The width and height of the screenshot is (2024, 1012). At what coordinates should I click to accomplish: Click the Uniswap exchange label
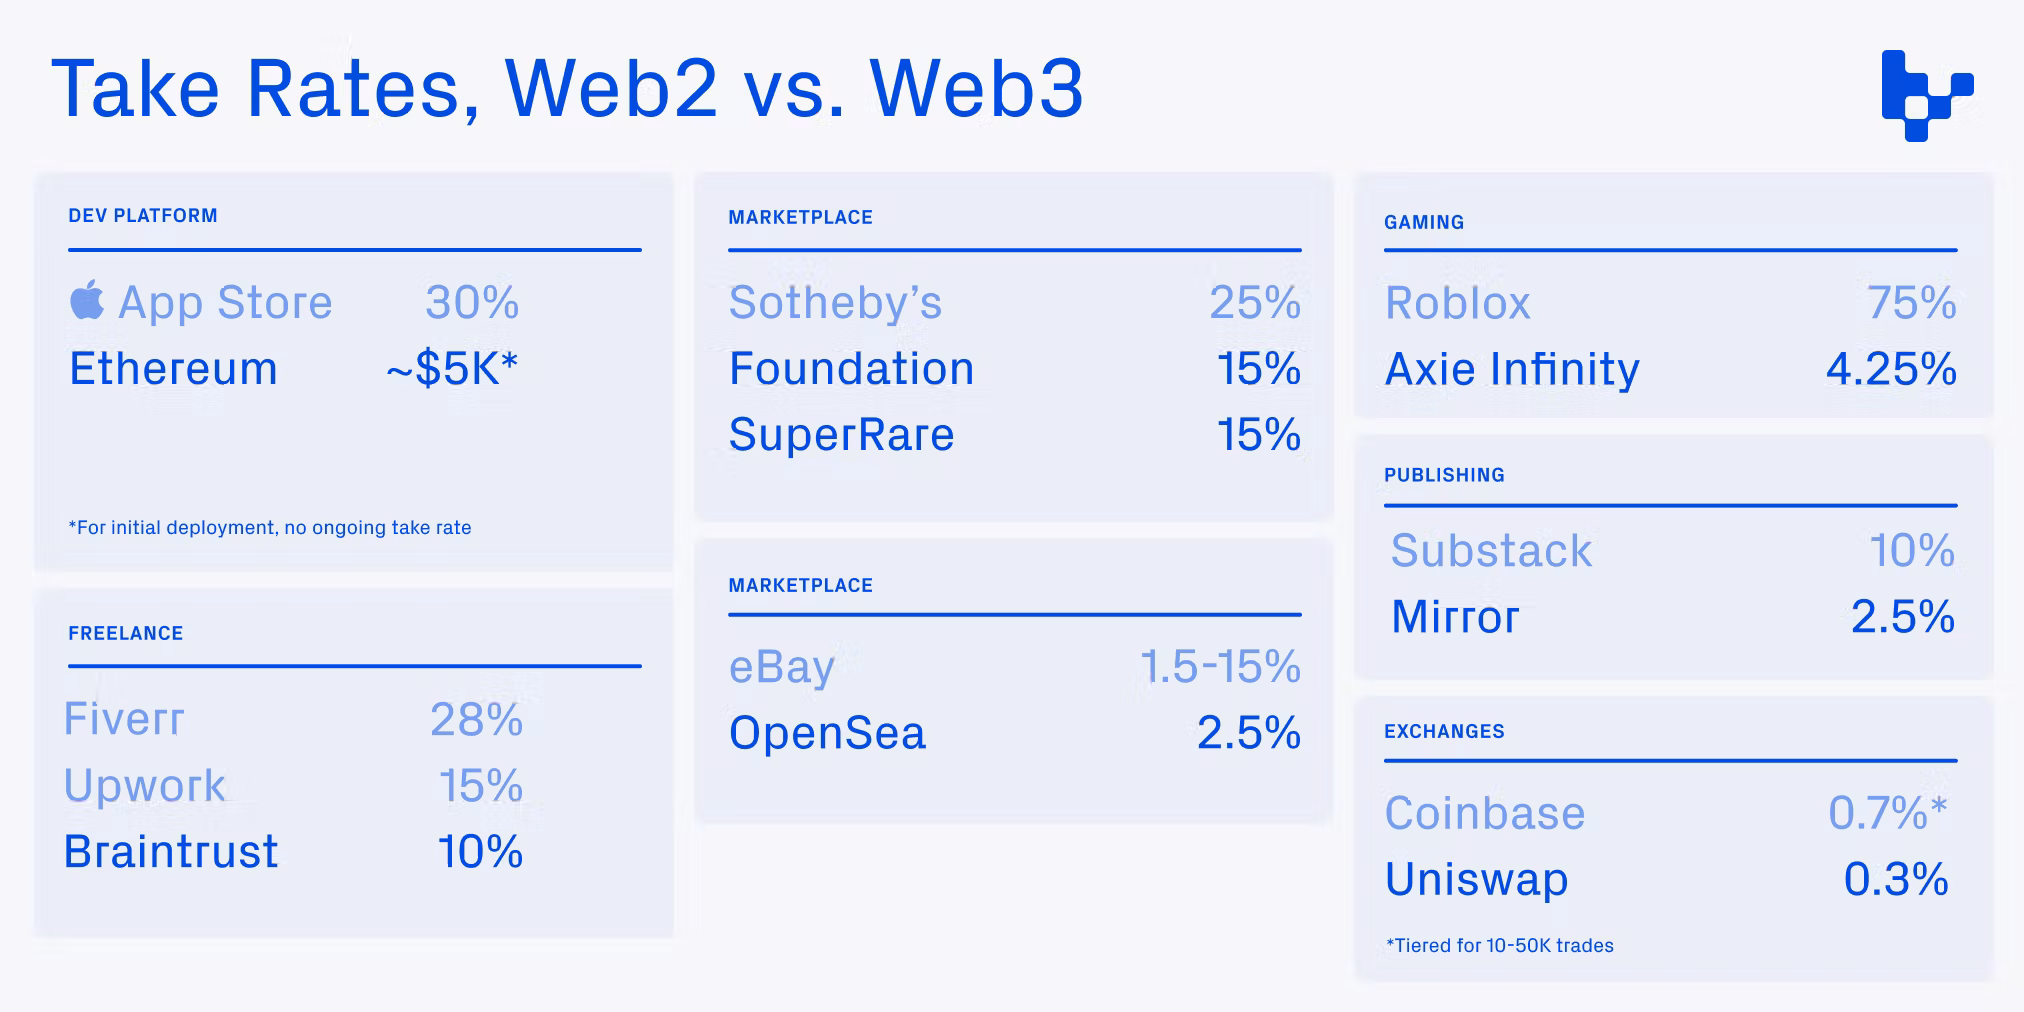tap(1476, 880)
